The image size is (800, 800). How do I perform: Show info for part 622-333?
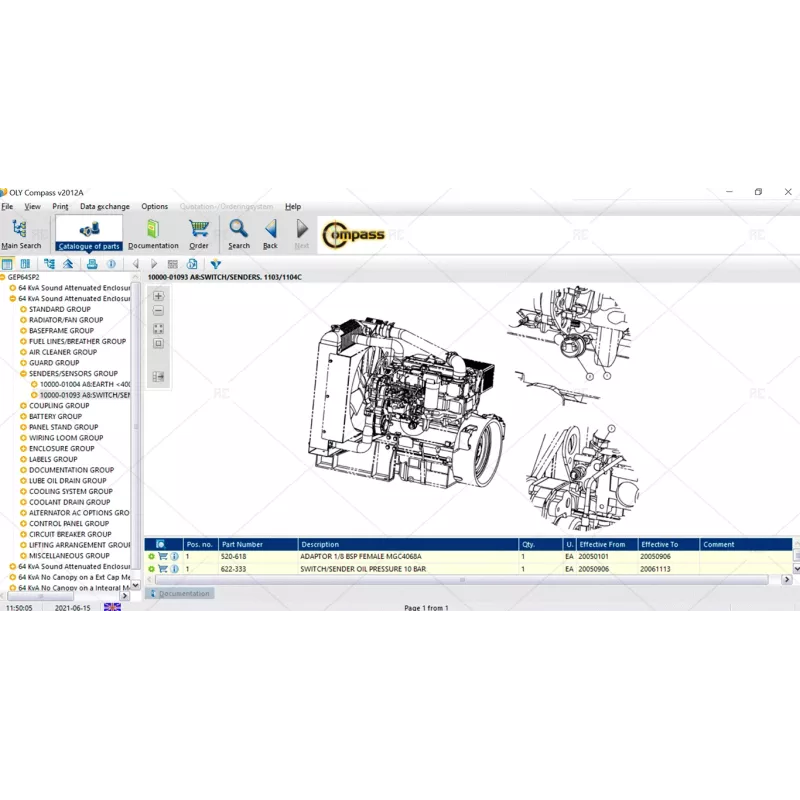174,569
